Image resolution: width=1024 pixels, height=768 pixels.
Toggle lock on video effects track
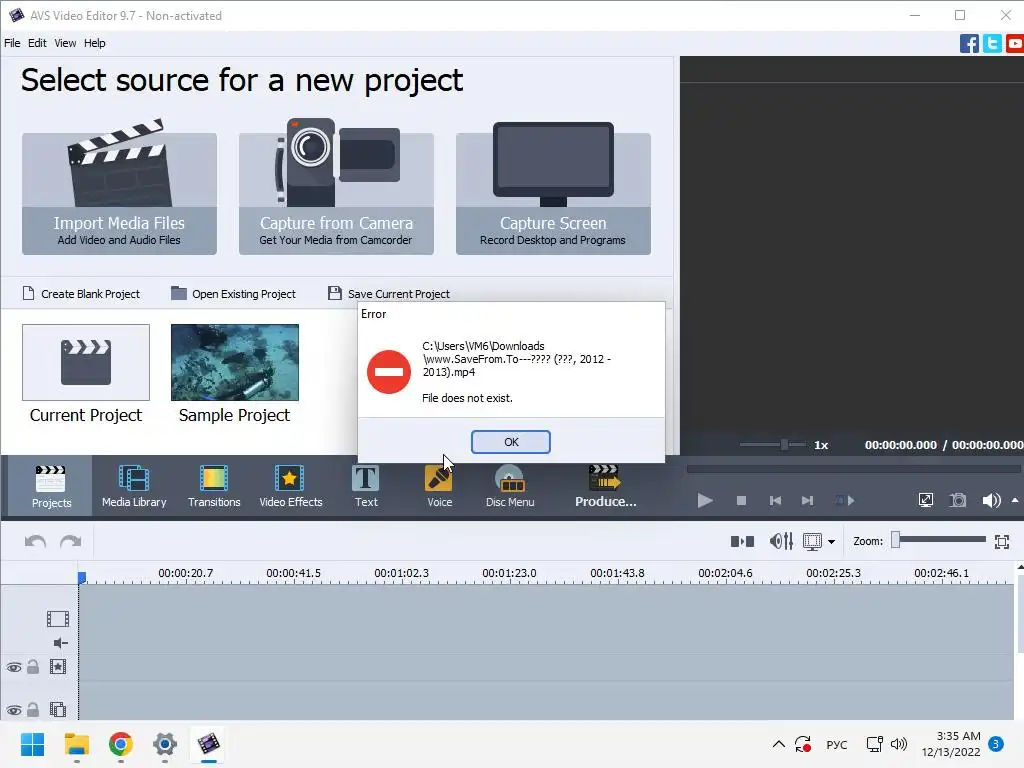(x=33, y=667)
